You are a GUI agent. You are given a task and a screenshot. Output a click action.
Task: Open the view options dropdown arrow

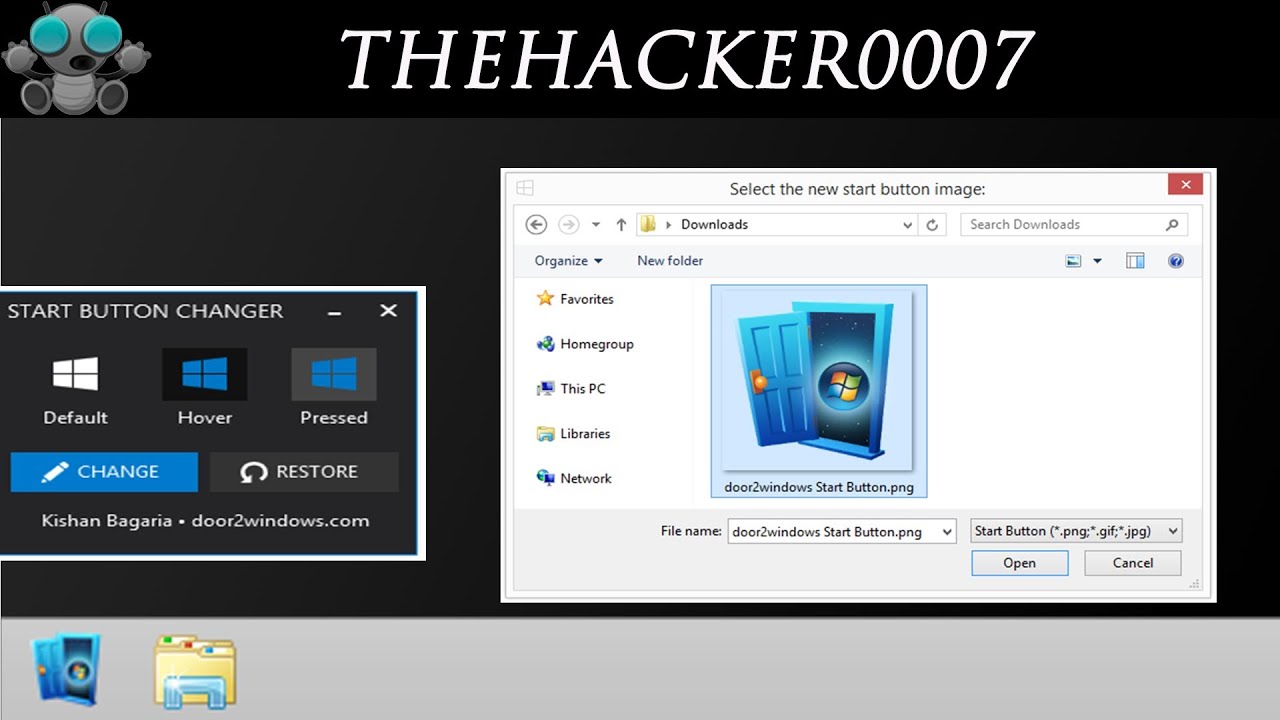click(x=1097, y=261)
